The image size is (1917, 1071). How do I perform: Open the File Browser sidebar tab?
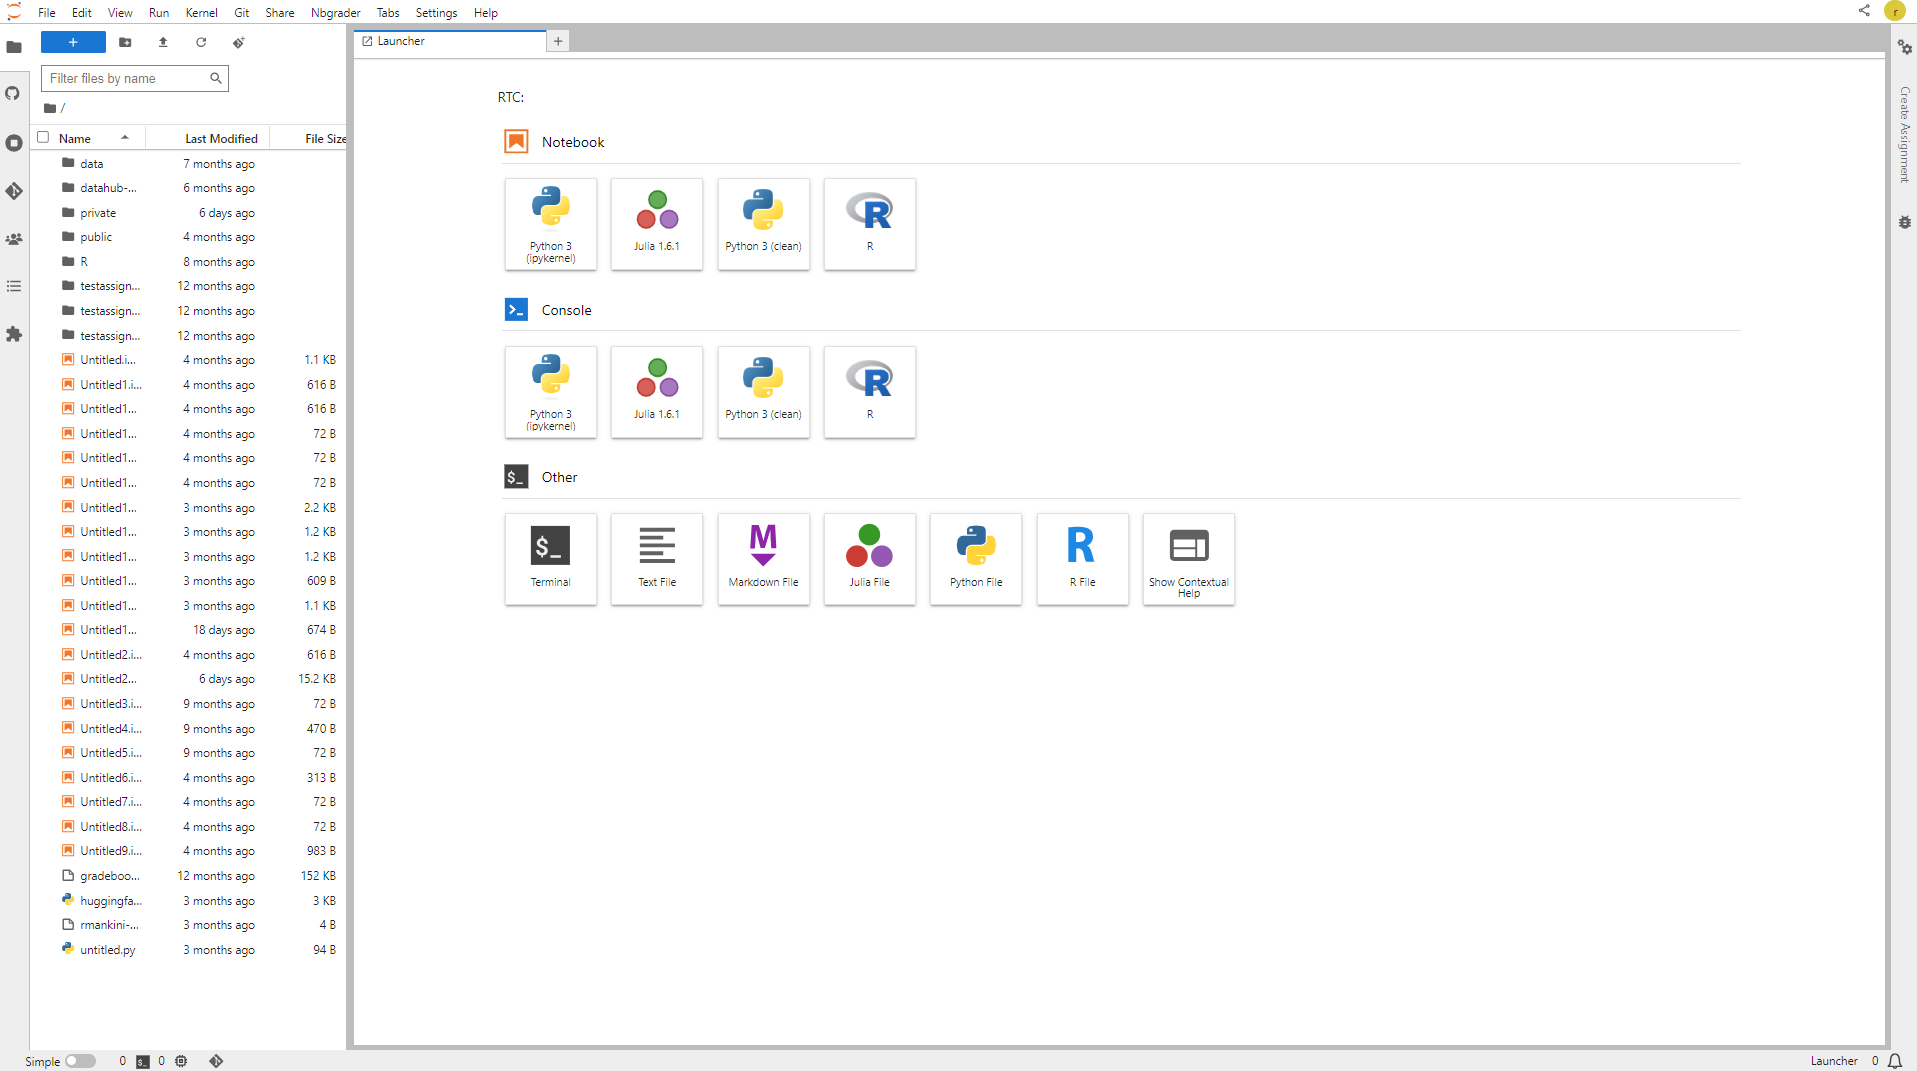pos(14,47)
